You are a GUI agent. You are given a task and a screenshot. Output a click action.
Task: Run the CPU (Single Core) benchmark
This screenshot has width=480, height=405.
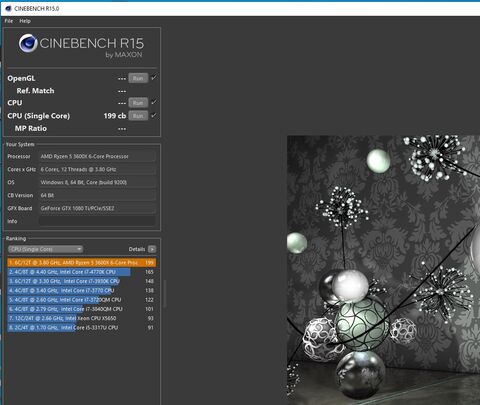click(x=138, y=116)
